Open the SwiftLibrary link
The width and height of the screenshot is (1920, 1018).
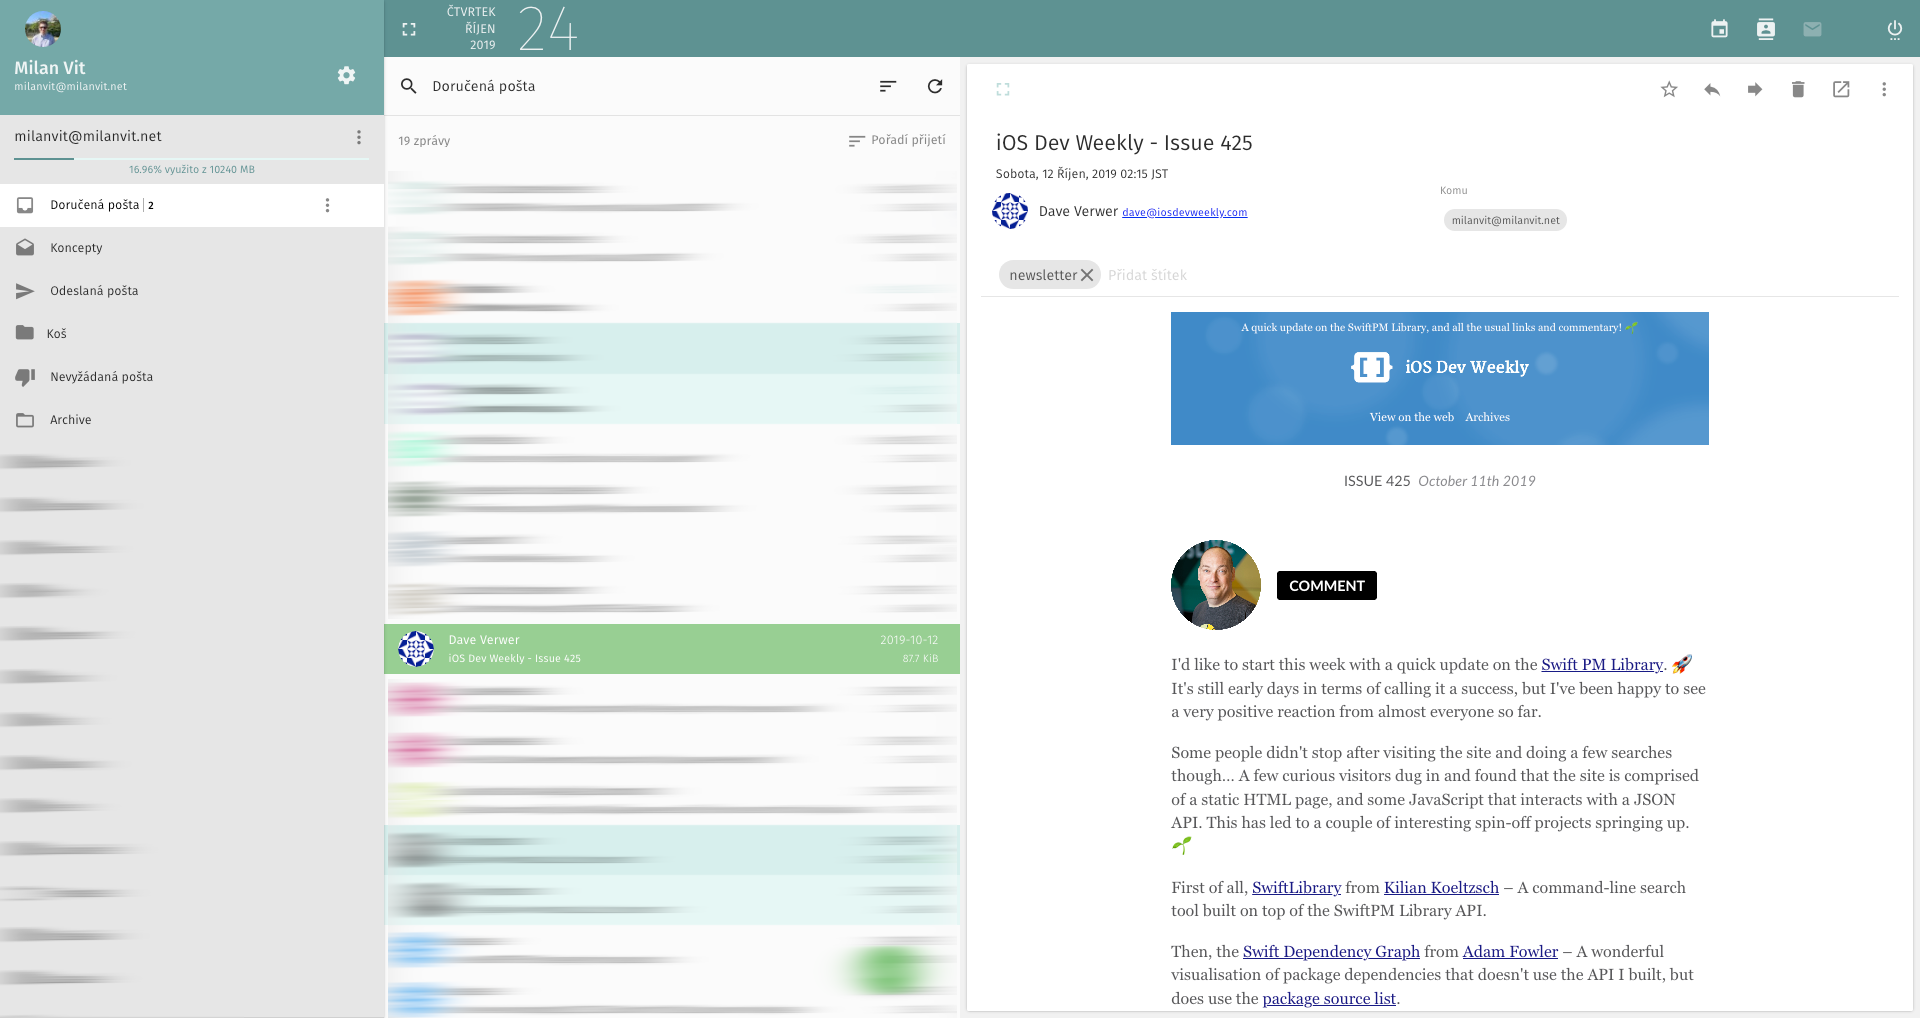tap(1296, 888)
